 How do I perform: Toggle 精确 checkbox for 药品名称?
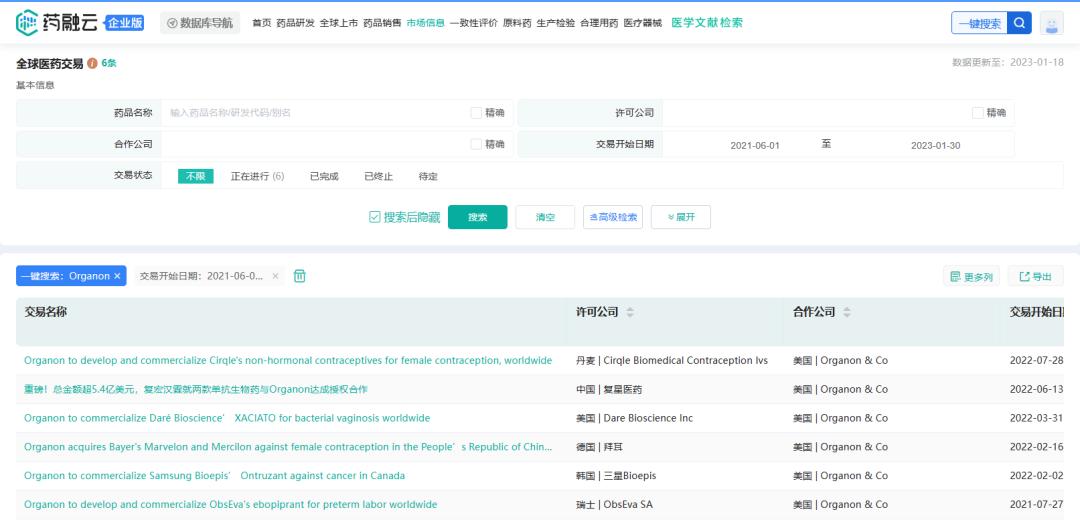click(476, 113)
